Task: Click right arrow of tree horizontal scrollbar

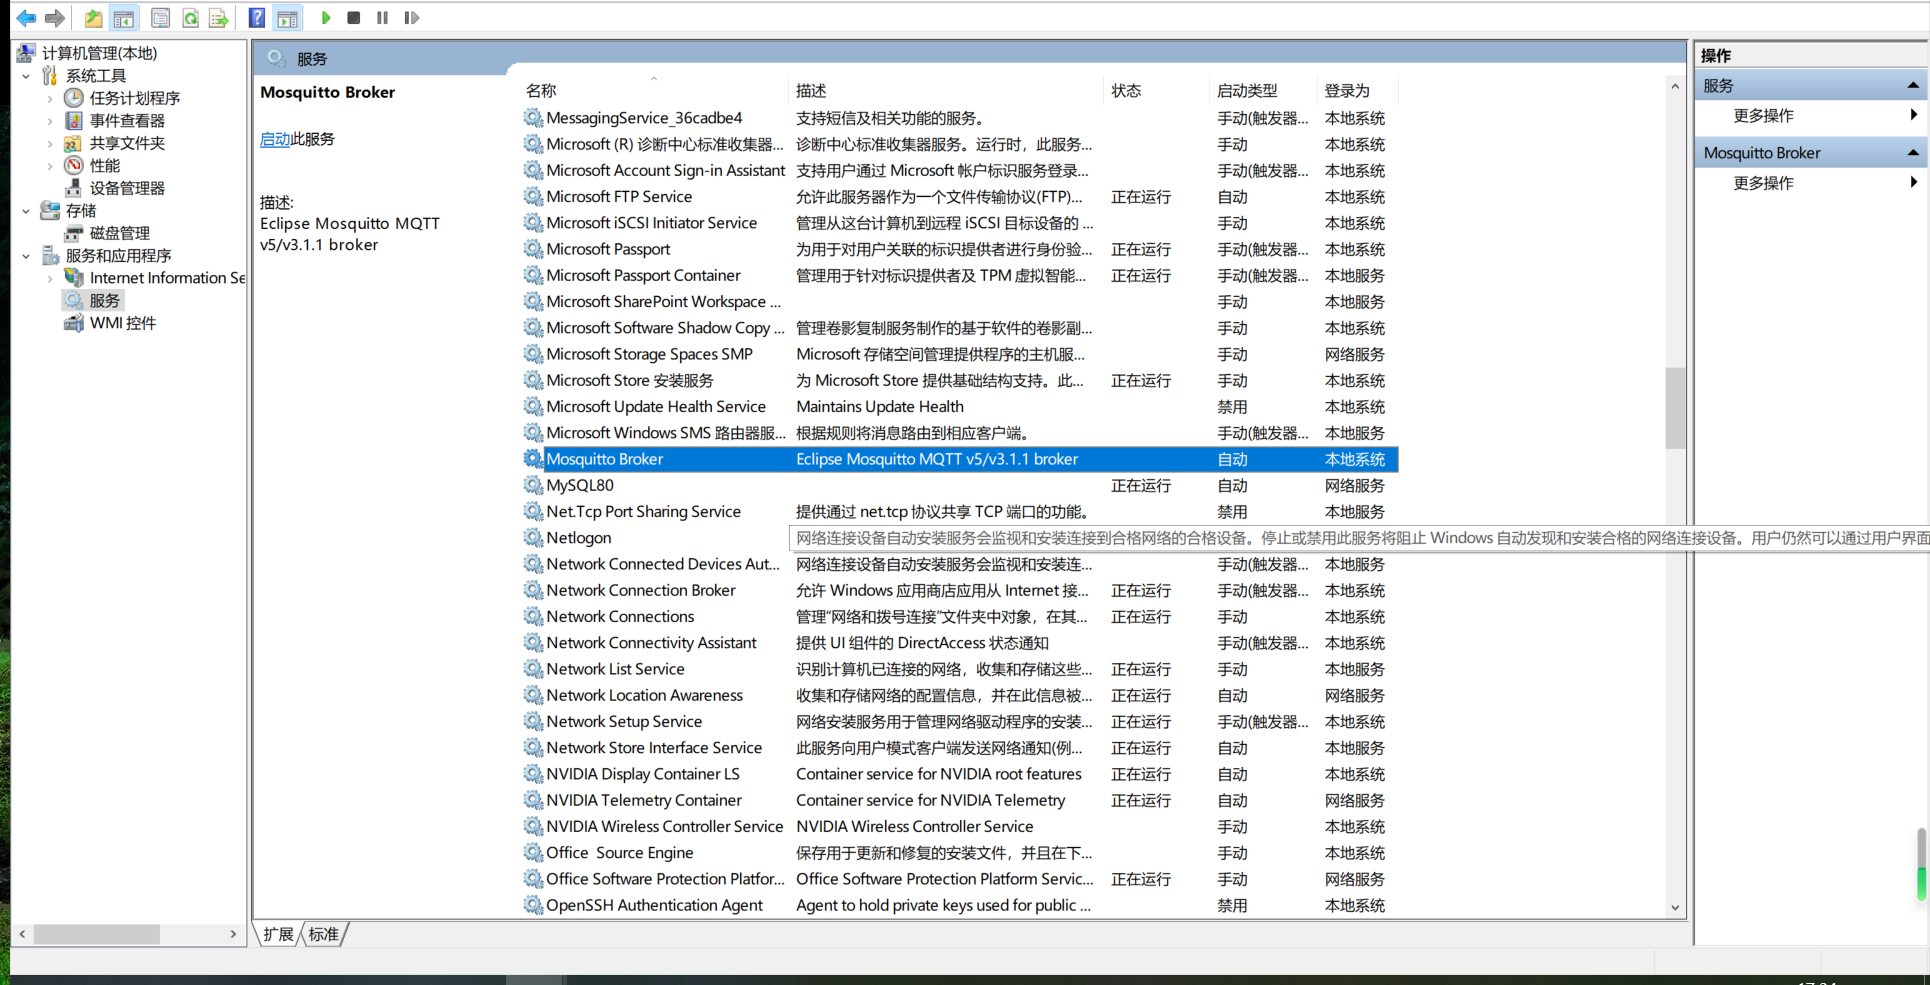Action: 233,934
